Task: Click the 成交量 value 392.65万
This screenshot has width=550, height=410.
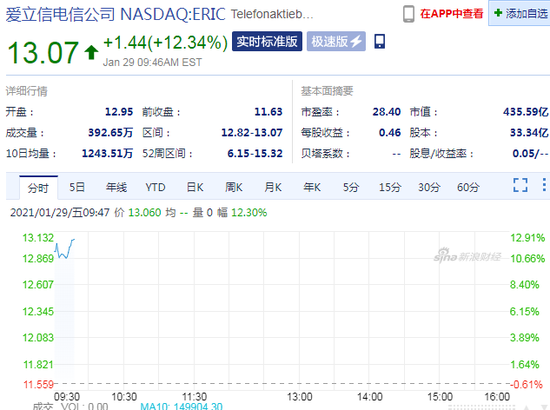Action: click(x=110, y=133)
